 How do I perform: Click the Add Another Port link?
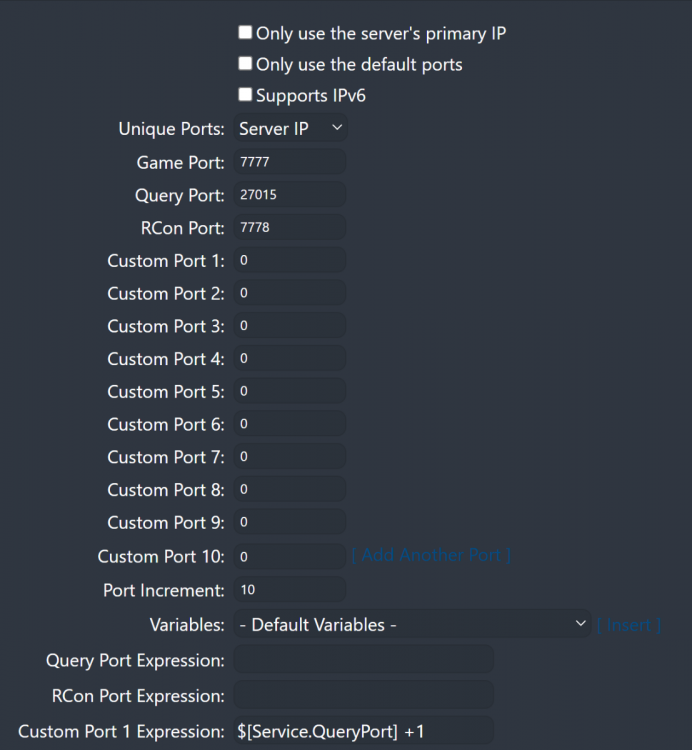click(431, 555)
